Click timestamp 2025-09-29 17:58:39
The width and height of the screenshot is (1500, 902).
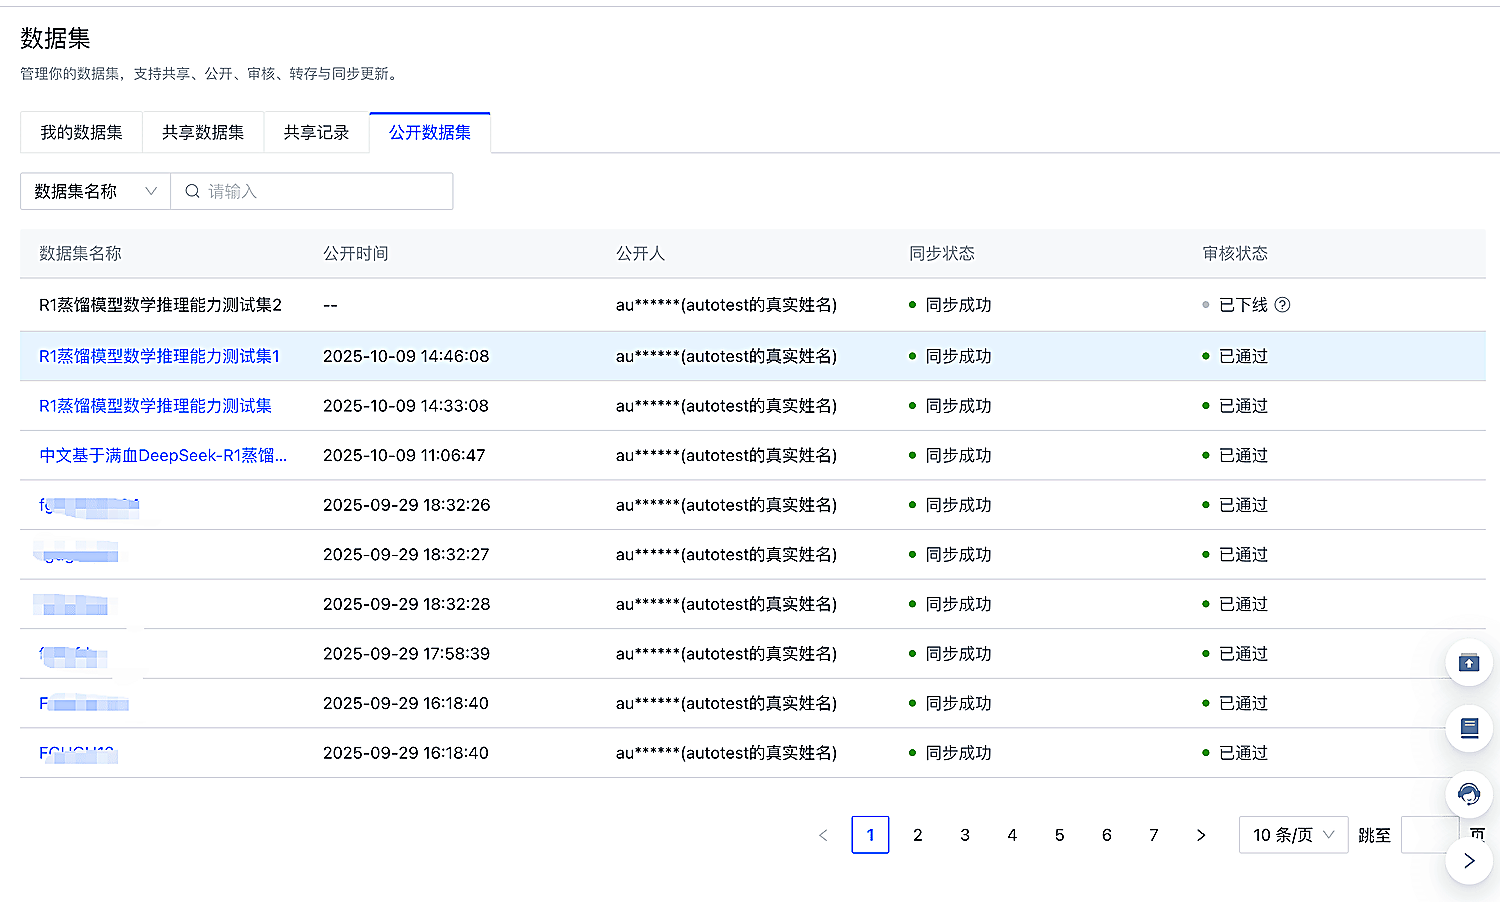click(x=406, y=654)
